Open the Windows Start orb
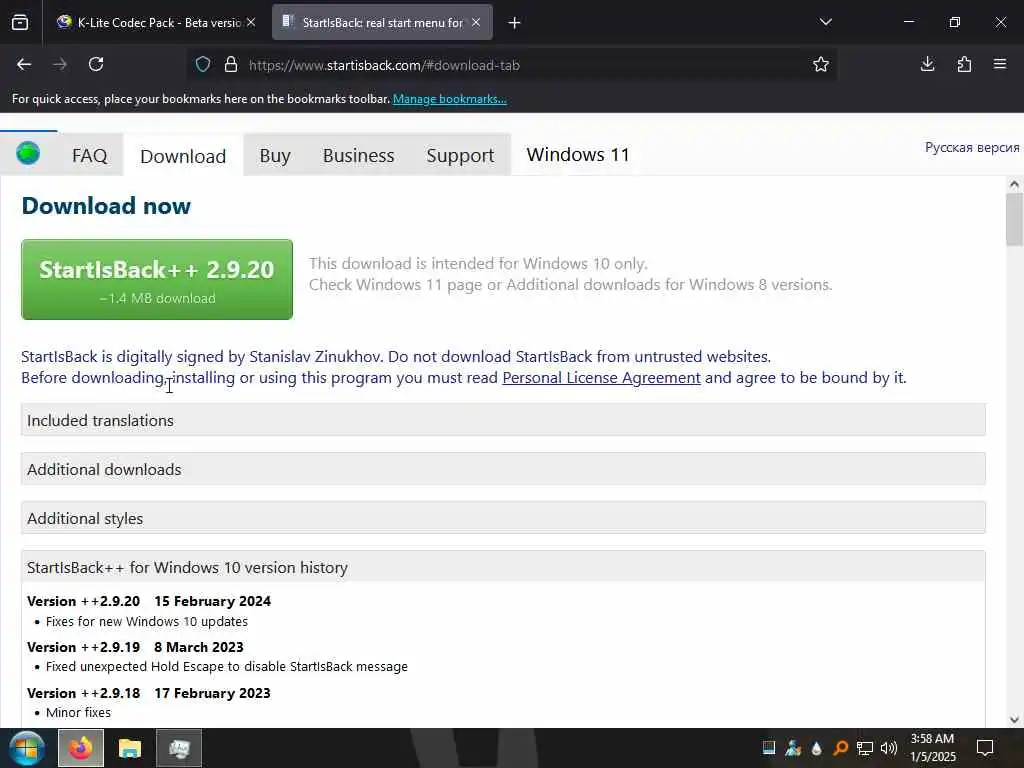1024x768 pixels. 27,748
